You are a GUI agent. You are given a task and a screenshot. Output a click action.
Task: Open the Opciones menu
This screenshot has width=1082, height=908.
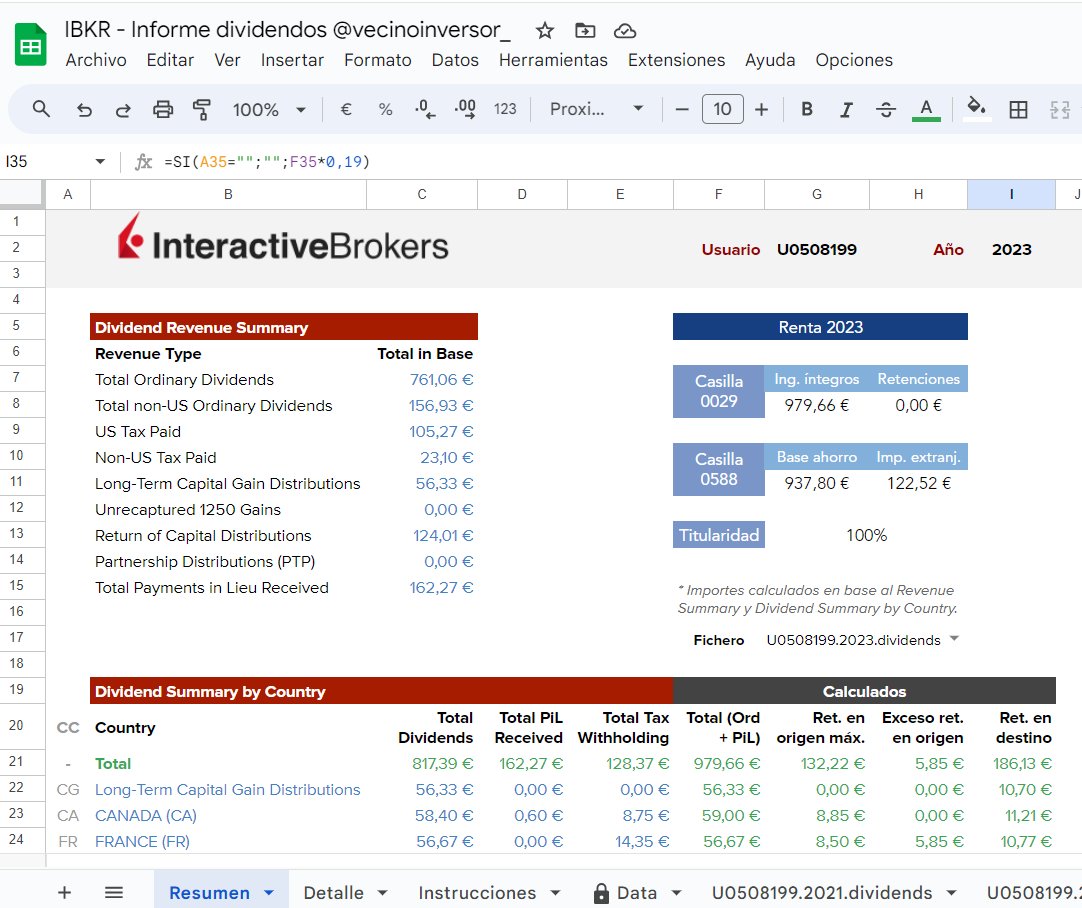click(x=854, y=60)
